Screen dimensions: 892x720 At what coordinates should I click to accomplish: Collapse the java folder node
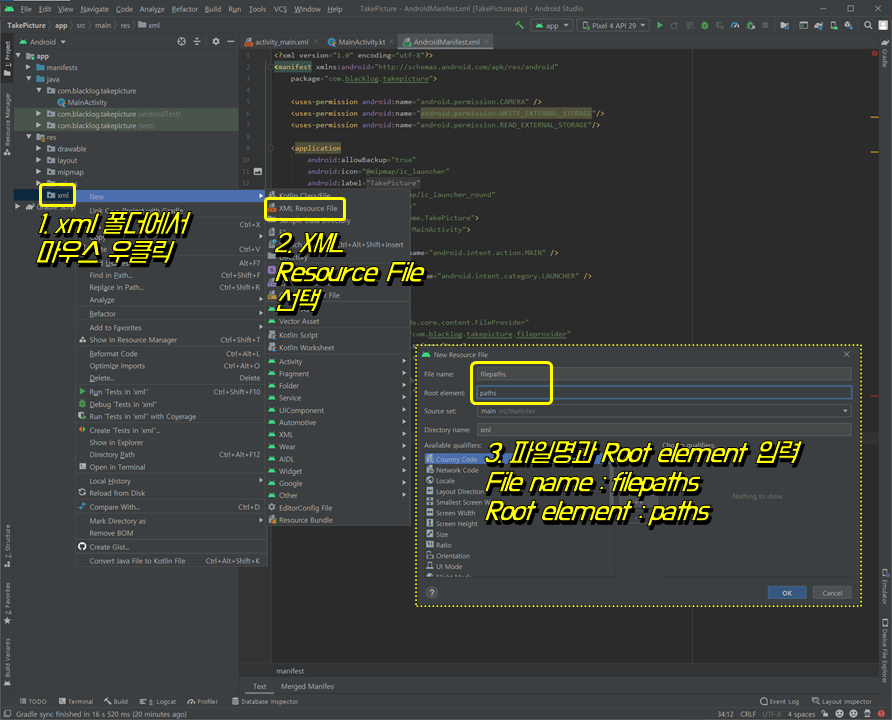[x=28, y=78]
